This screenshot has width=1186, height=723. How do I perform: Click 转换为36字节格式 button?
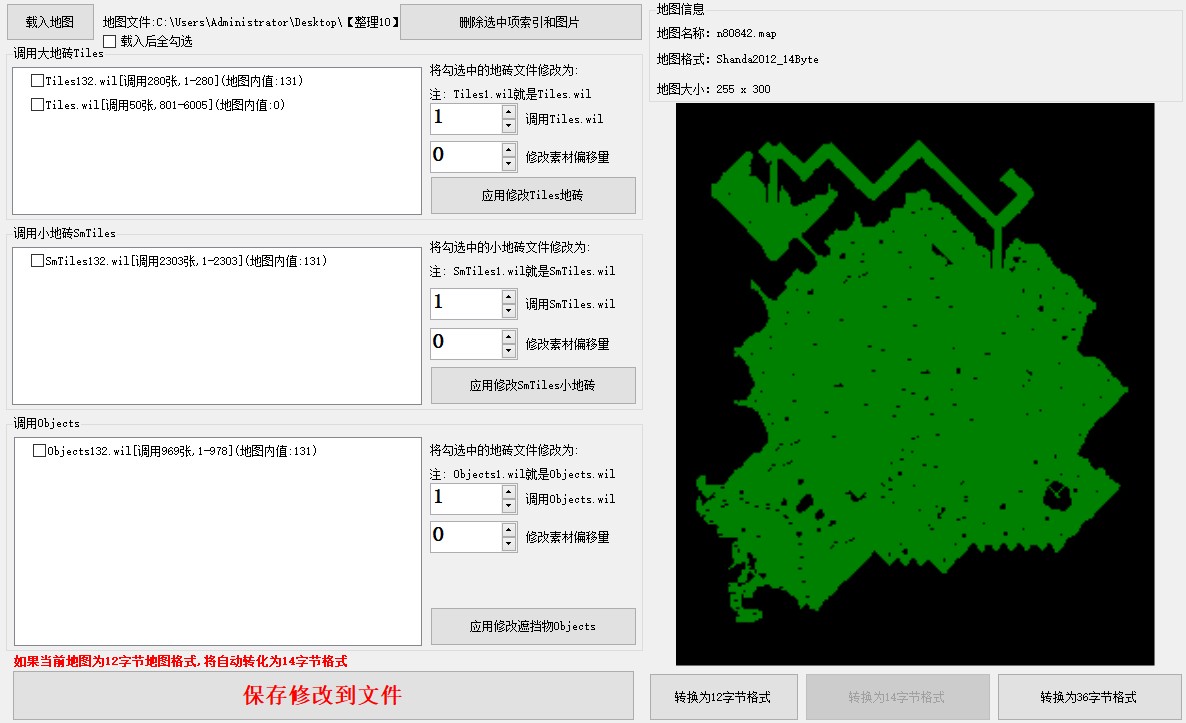(x=1089, y=697)
